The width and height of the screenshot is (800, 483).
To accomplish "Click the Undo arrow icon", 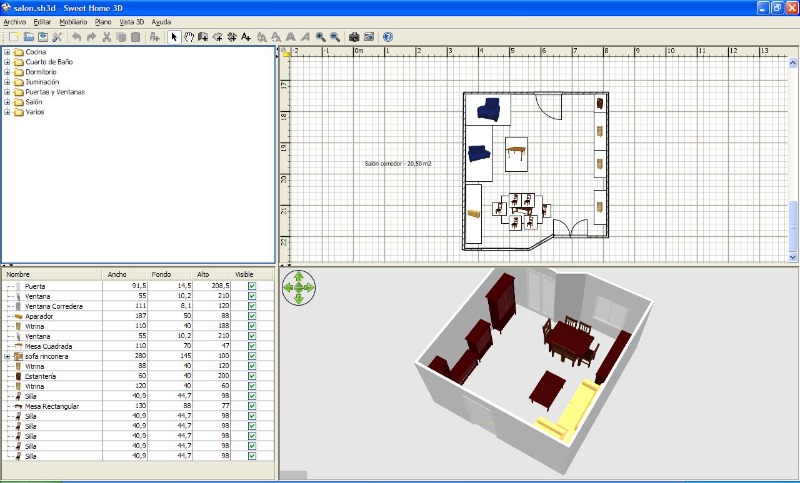I will [x=77, y=37].
